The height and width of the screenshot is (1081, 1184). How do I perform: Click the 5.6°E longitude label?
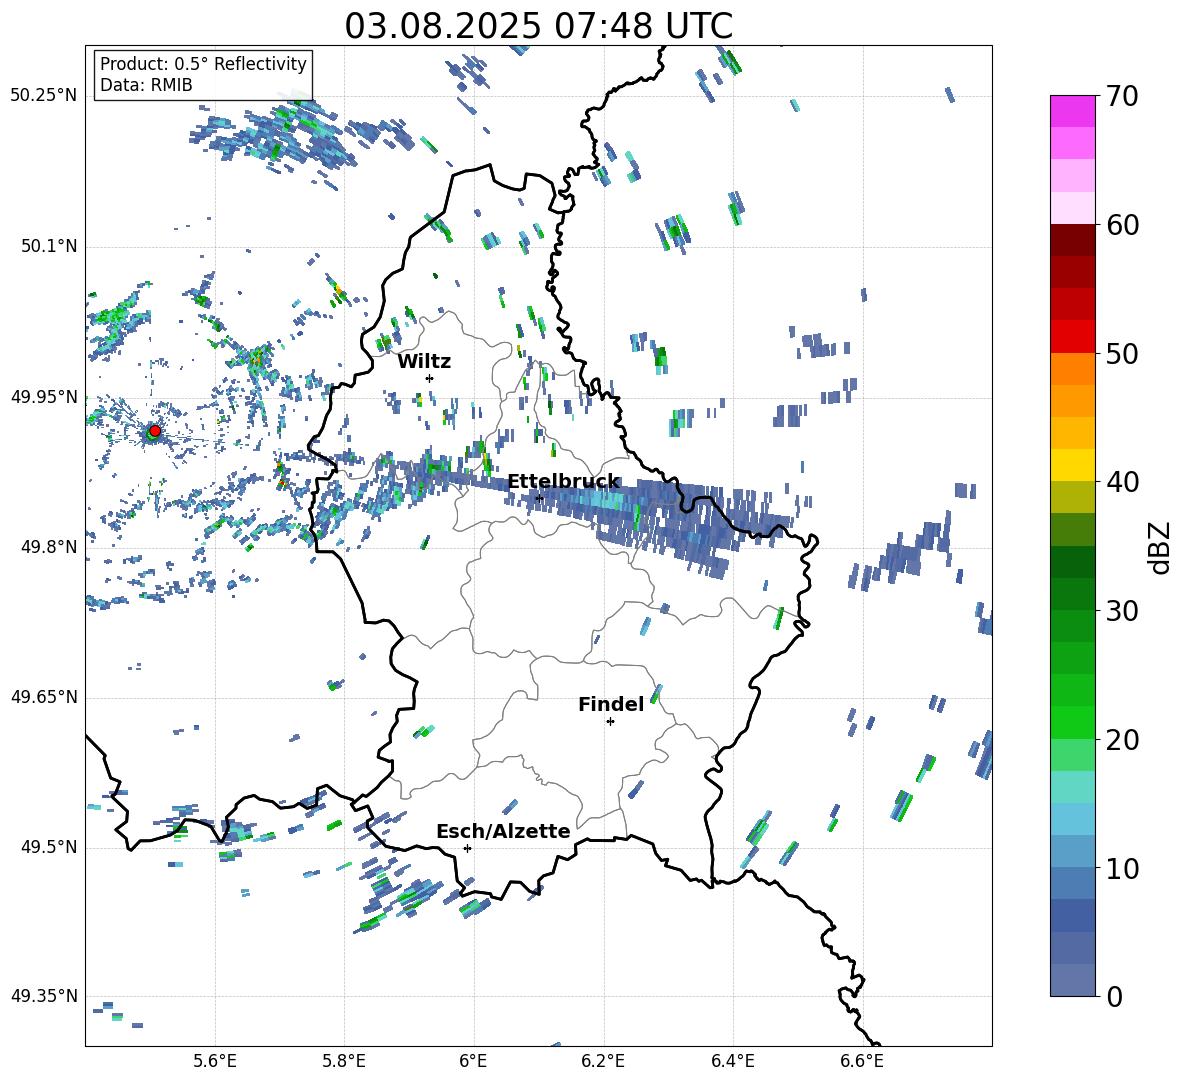pyautogui.click(x=215, y=1061)
